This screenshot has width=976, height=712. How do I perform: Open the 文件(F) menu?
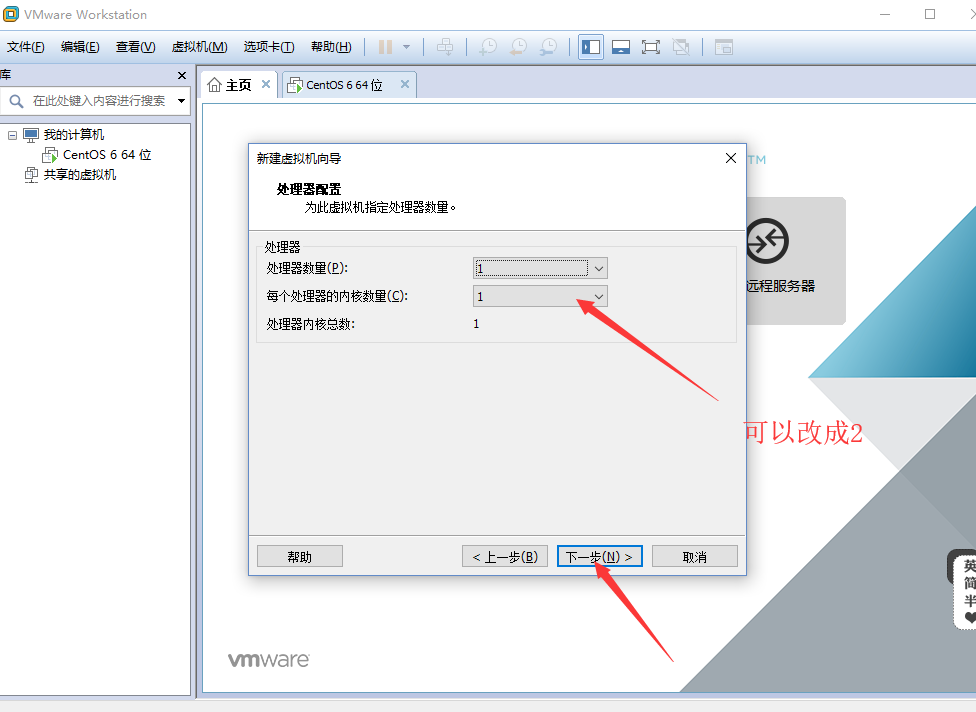(26, 47)
